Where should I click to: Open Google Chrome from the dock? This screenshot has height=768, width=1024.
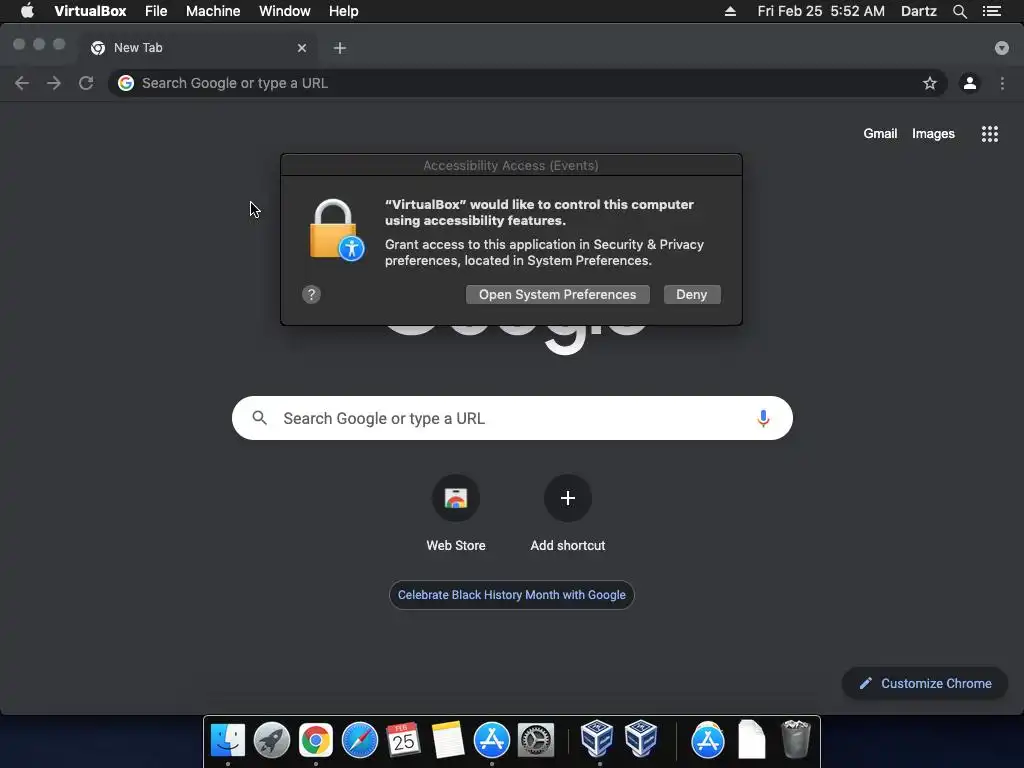[315, 740]
